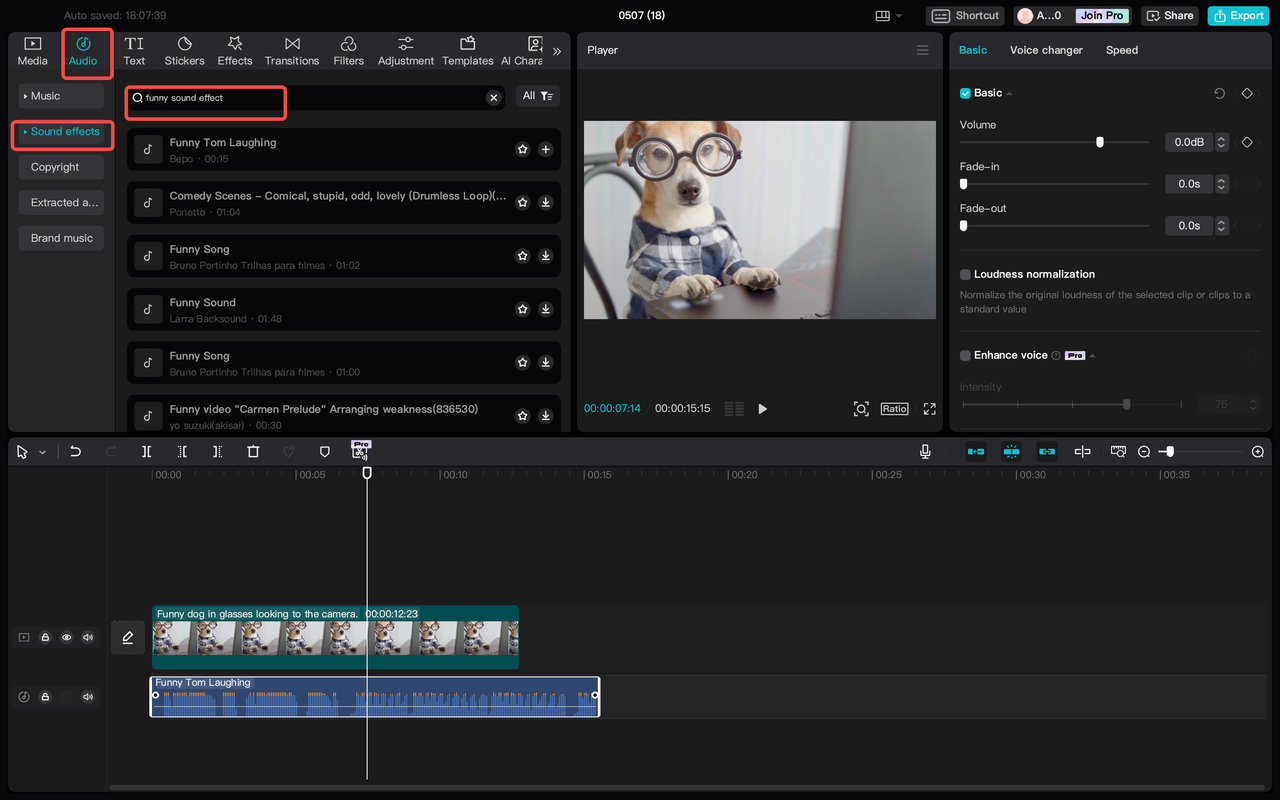Switch to the Speed tab
The image size is (1280, 800).
click(1121, 49)
